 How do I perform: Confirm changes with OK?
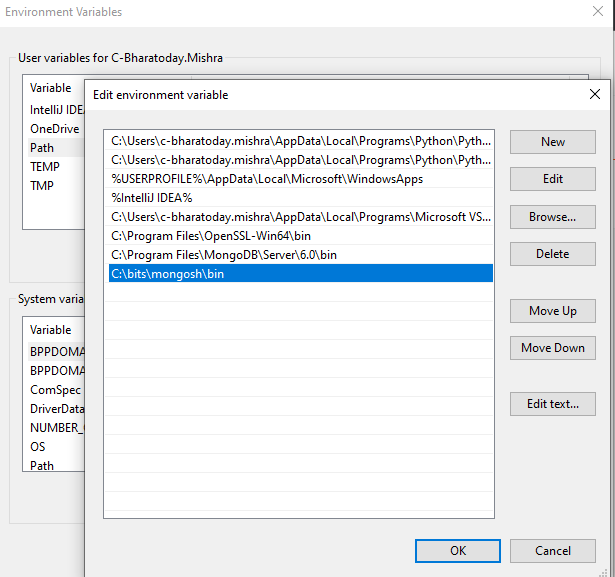(x=458, y=551)
